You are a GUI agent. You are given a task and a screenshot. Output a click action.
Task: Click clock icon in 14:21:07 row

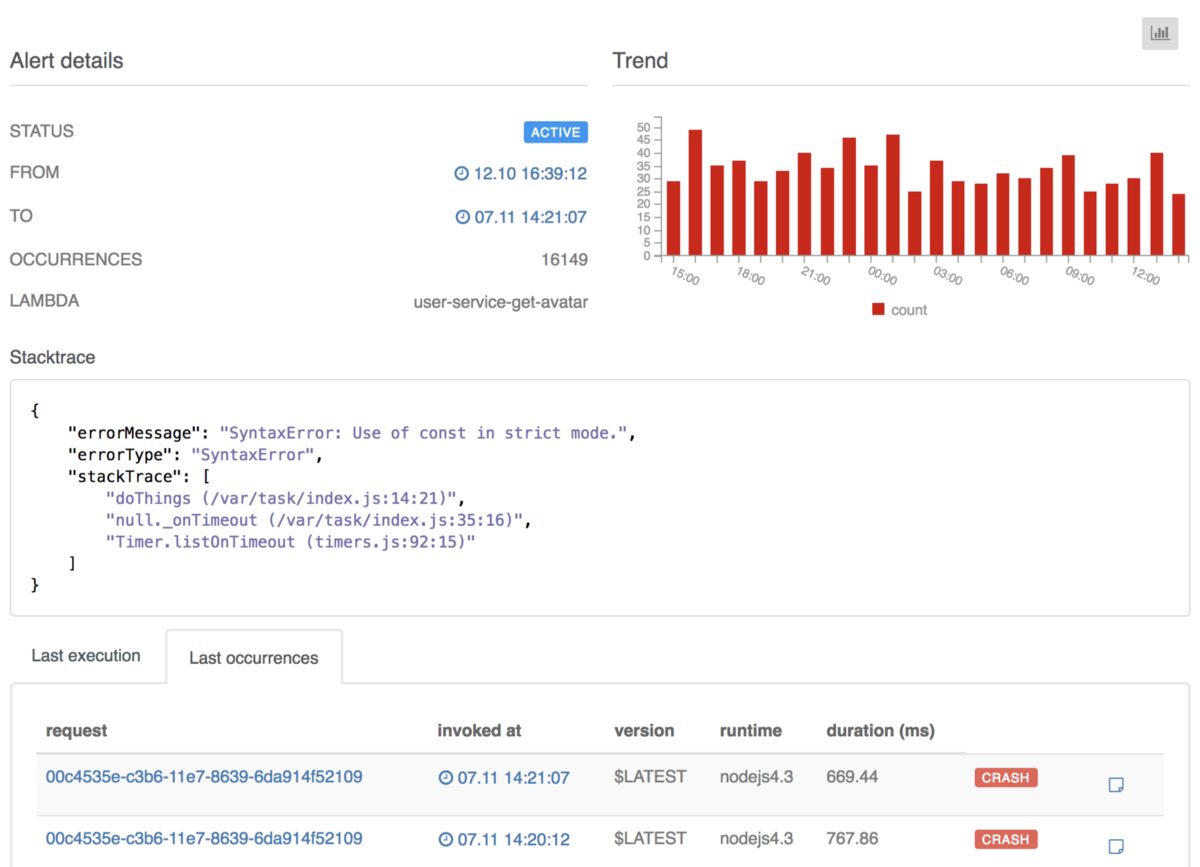point(445,777)
